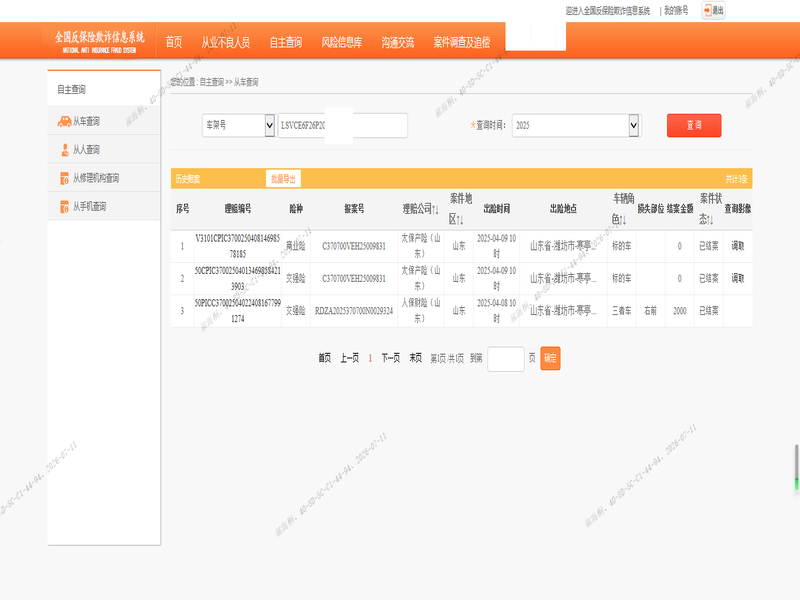Click claim number ending 3903 in row 2
This screenshot has width=800, height=600.
[238, 278]
